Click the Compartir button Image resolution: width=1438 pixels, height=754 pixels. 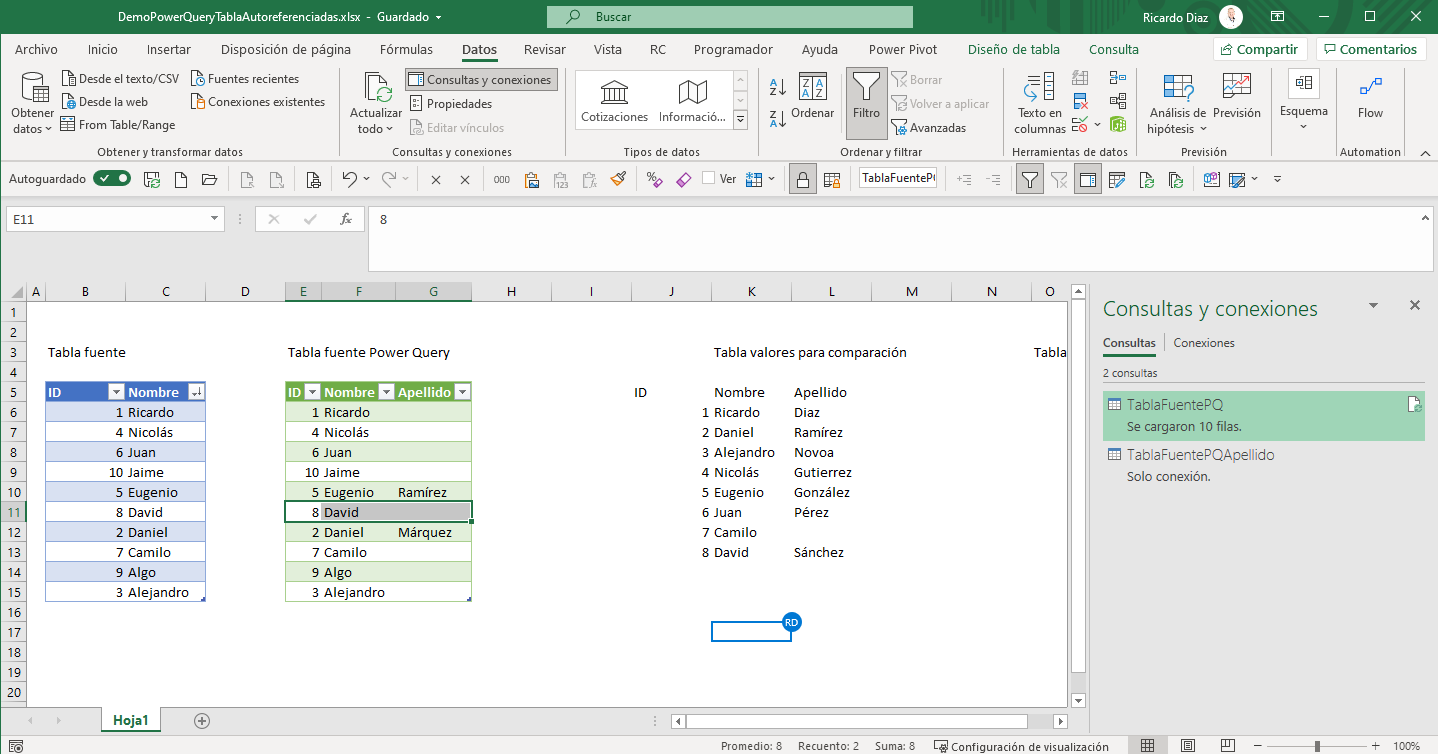pyautogui.click(x=1258, y=49)
